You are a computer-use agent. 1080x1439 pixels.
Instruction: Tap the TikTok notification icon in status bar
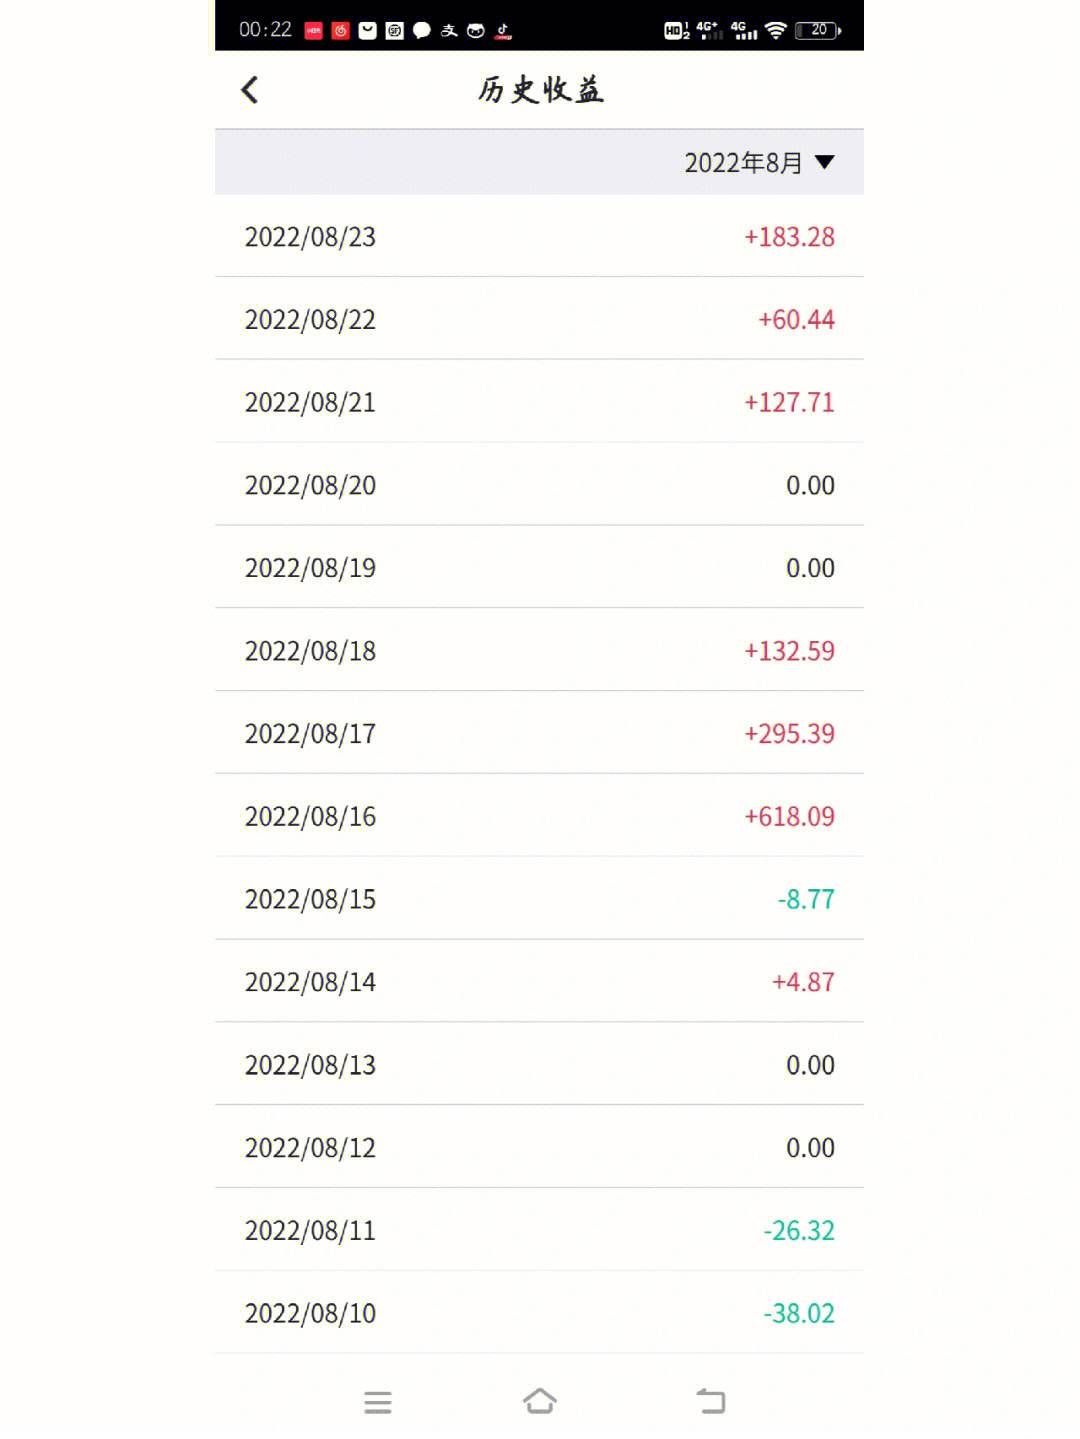(503, 31)
